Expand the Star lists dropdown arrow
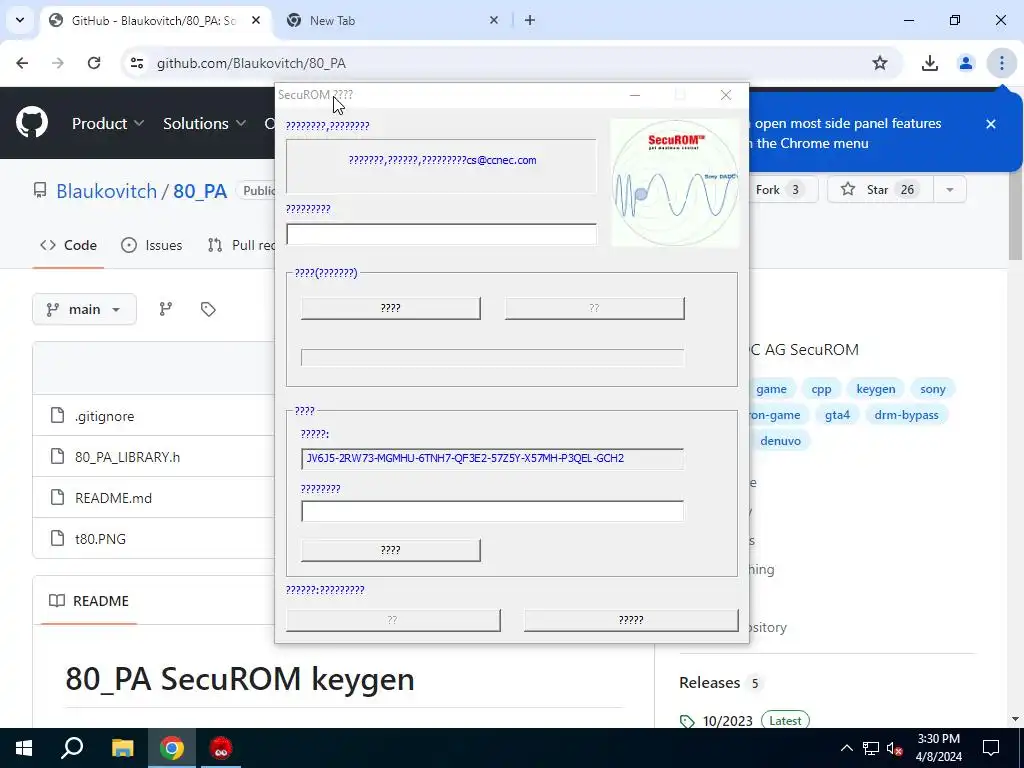The height and width of the screenshot is (768, 1024). pyautogui.click(x=950, y=189)
